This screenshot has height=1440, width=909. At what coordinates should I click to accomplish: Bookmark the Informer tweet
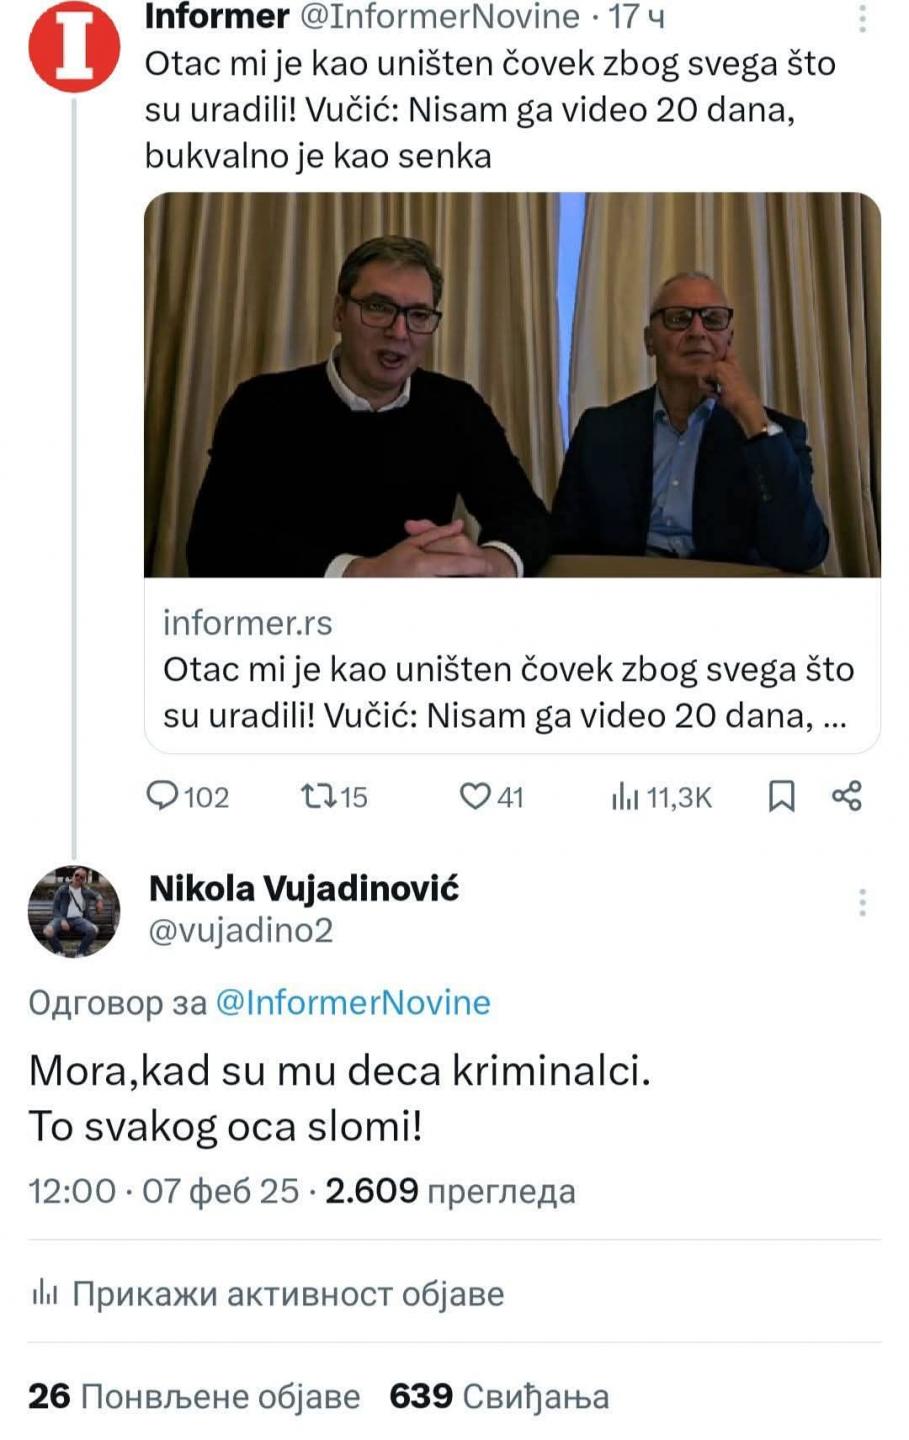(781, 796)
